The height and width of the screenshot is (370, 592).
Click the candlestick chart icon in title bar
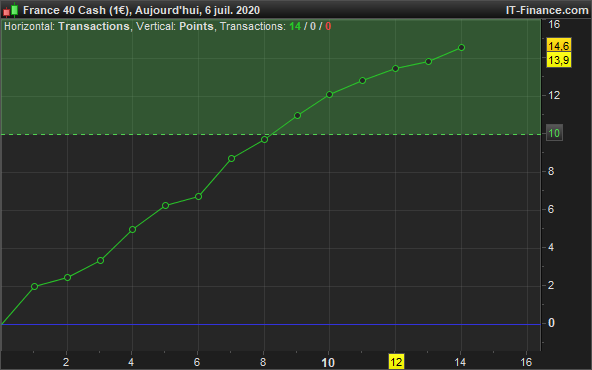[11, 10]
